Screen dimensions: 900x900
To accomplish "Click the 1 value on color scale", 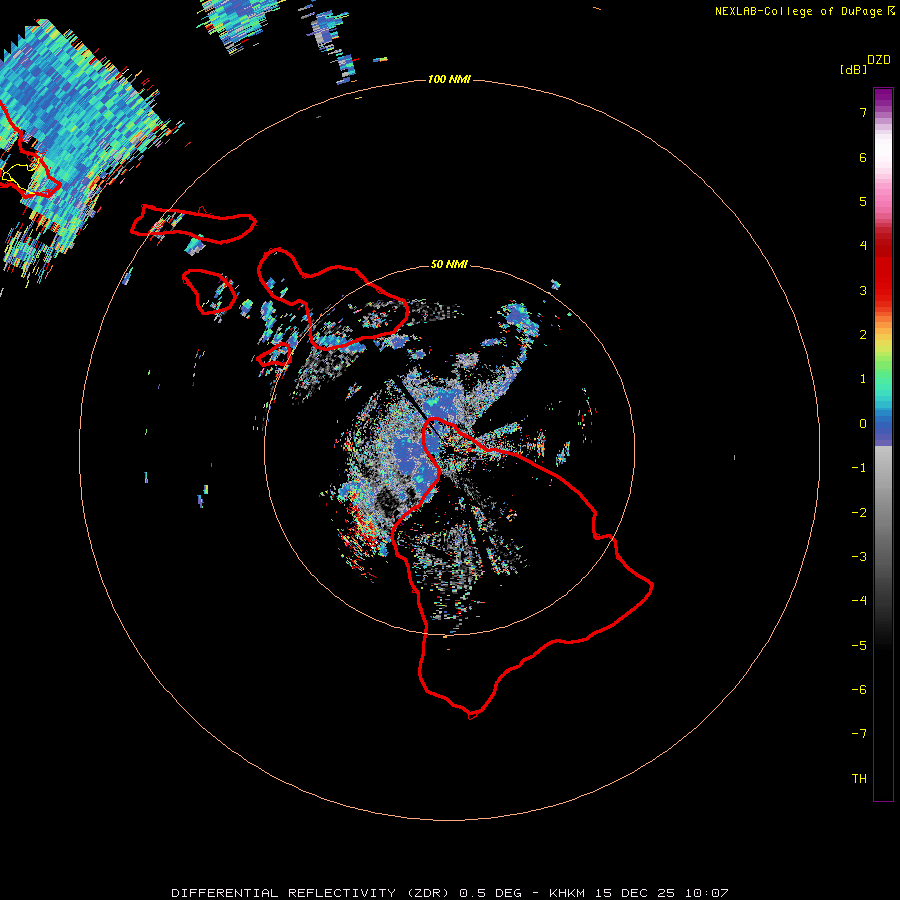I will [863, 379].
